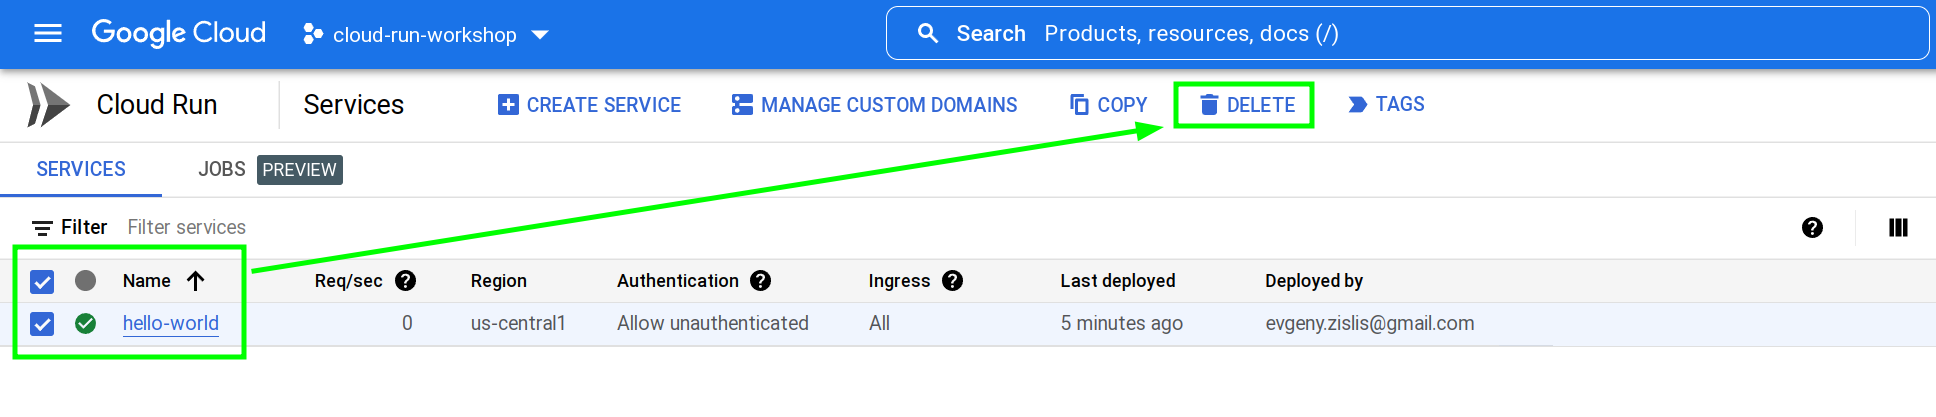Click Manage Custom Domains
Image resolution: width=1936 pixels, height=417 pixels.
(875, 105)
